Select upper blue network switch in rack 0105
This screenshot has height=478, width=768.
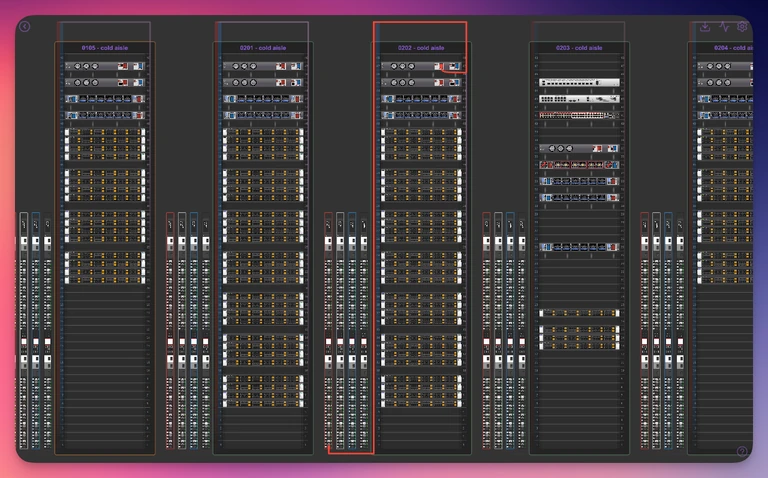point(105,99)
